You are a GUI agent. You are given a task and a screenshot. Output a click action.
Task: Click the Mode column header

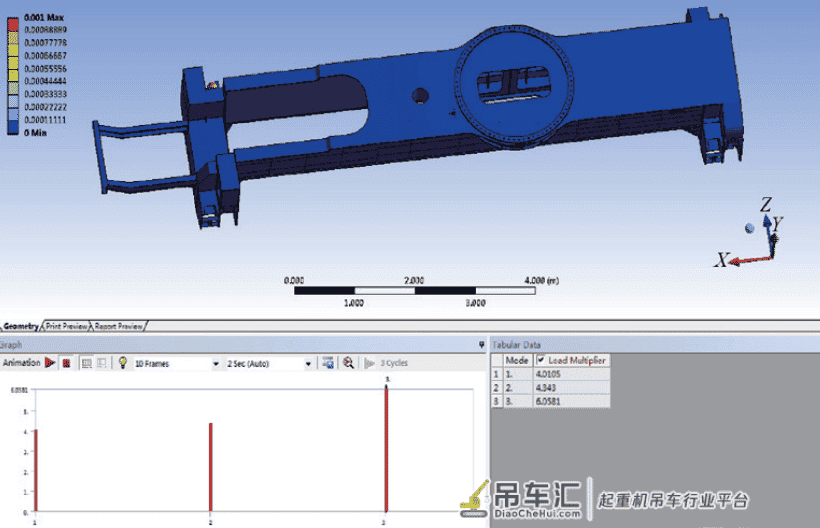[517, 360]
